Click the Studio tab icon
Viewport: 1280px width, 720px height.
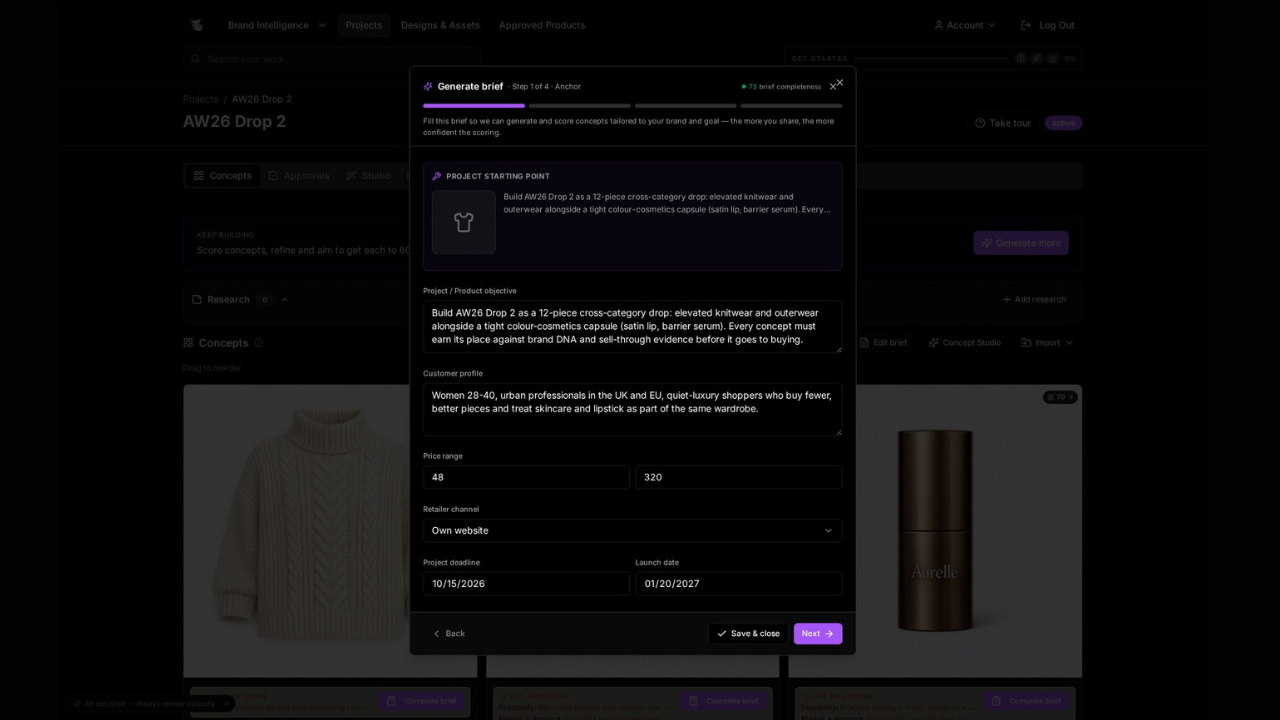coord(351,176)
